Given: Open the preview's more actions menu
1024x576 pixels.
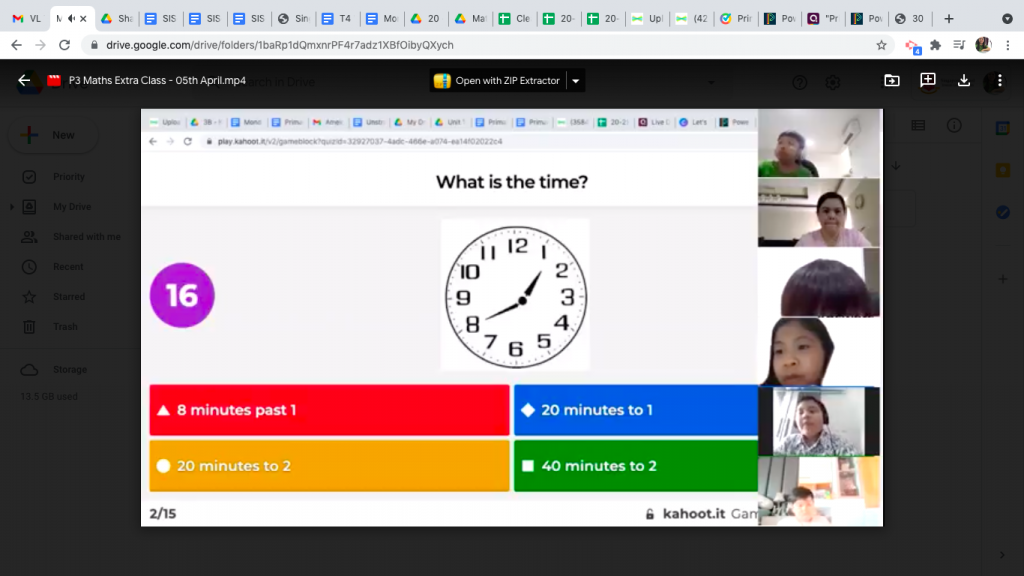Looking at the screenshot, I should tap(998, 81).
